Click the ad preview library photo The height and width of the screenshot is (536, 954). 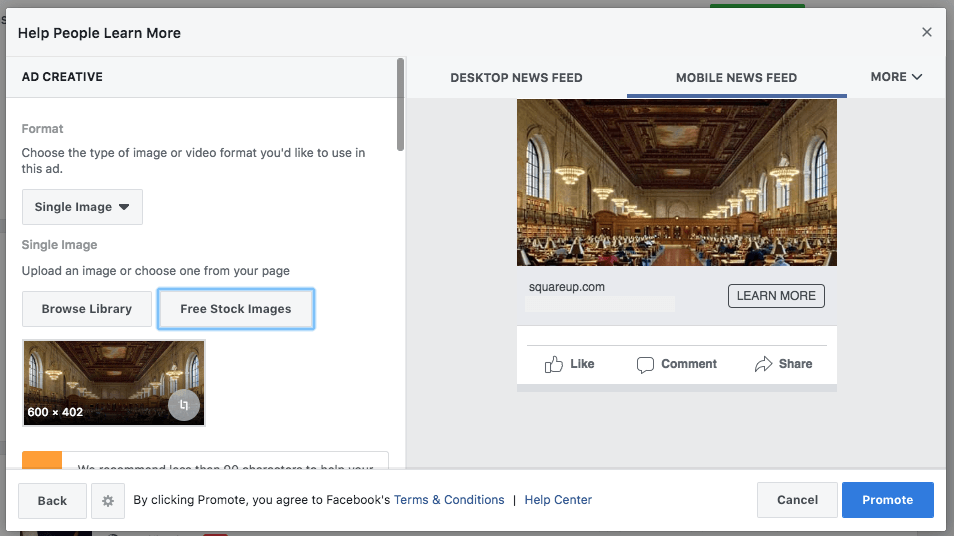click(677, 183)
